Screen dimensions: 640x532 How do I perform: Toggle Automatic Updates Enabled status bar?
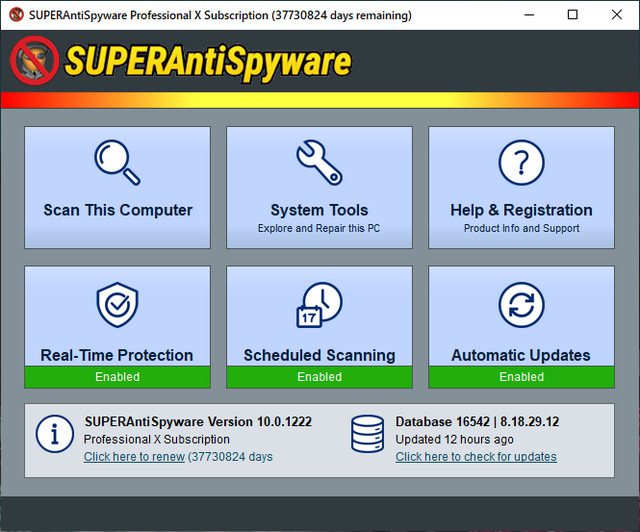521,377
